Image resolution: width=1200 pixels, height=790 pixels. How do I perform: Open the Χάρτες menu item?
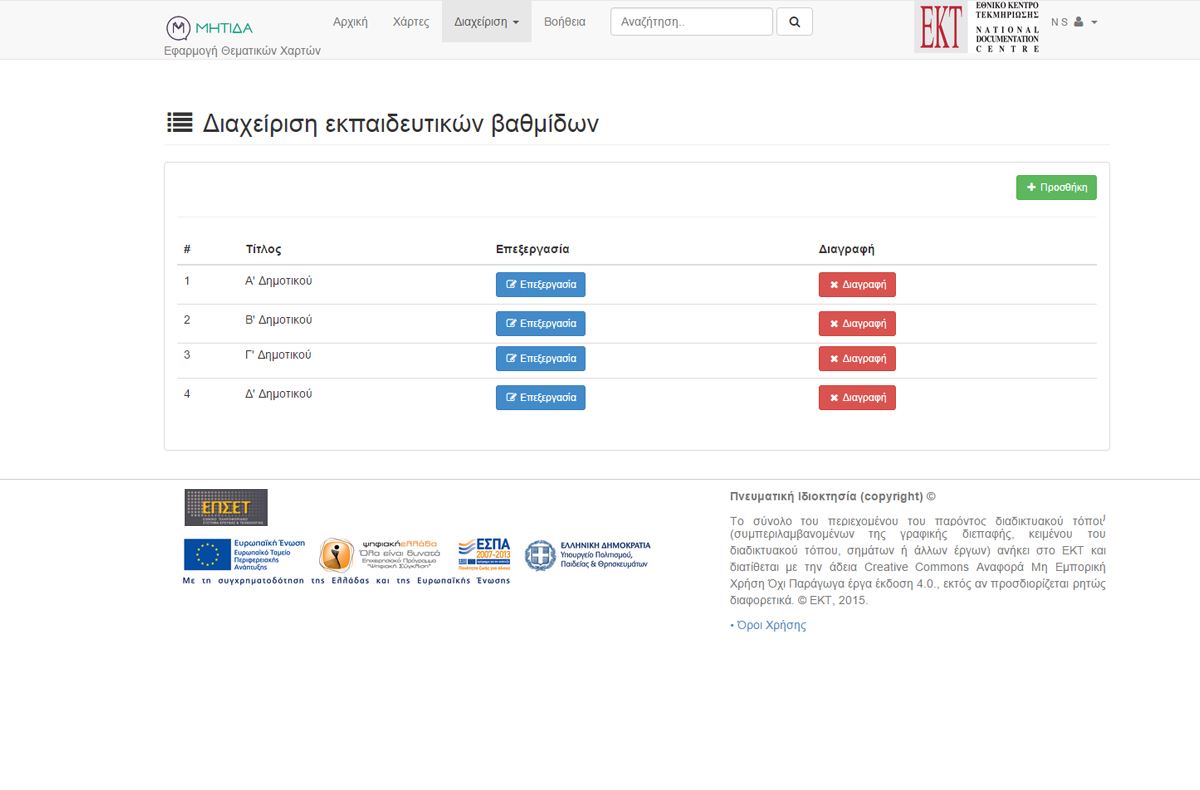[411, 22]
